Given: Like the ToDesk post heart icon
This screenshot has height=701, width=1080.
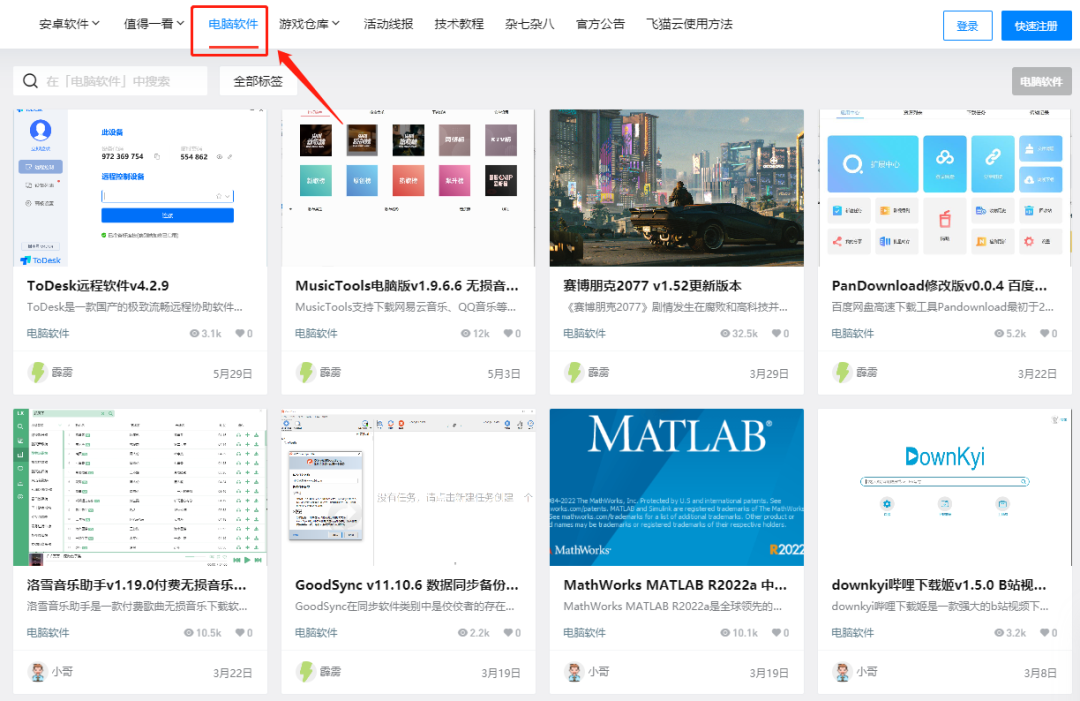Looking at the screenshot, I should pyautogui.click(x=240, y=333).
